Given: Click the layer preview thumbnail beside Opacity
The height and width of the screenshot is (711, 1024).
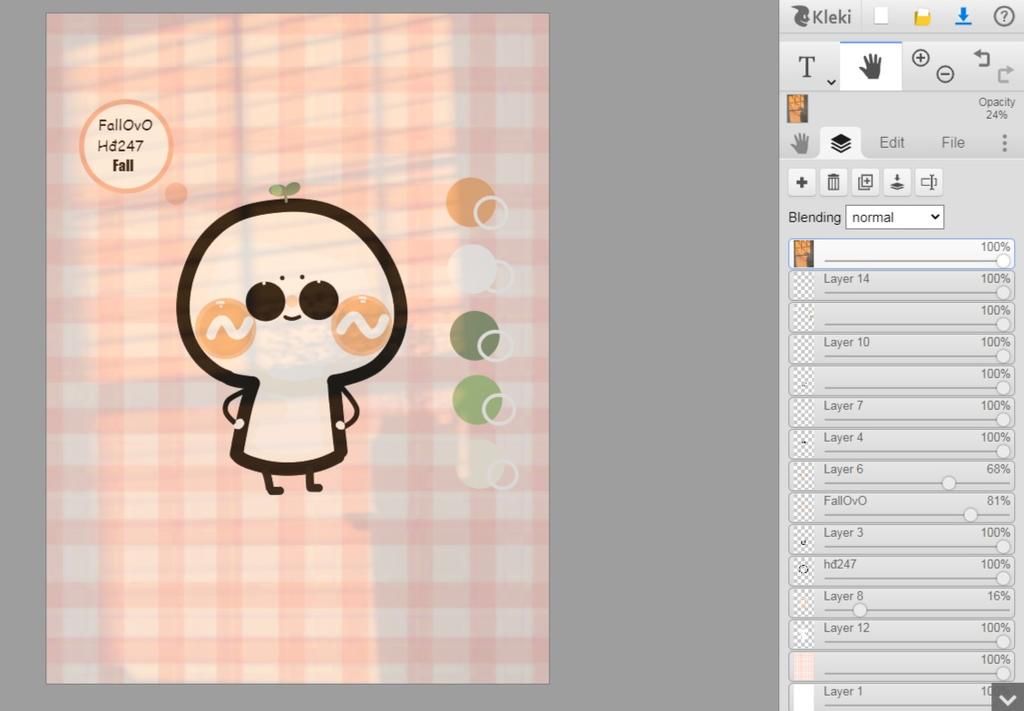Looking at the screenshot, I should pos(797,108).
